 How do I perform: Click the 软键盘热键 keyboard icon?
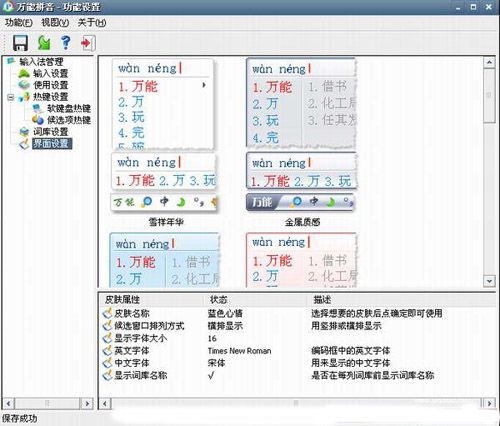click(x=38, y=108)
